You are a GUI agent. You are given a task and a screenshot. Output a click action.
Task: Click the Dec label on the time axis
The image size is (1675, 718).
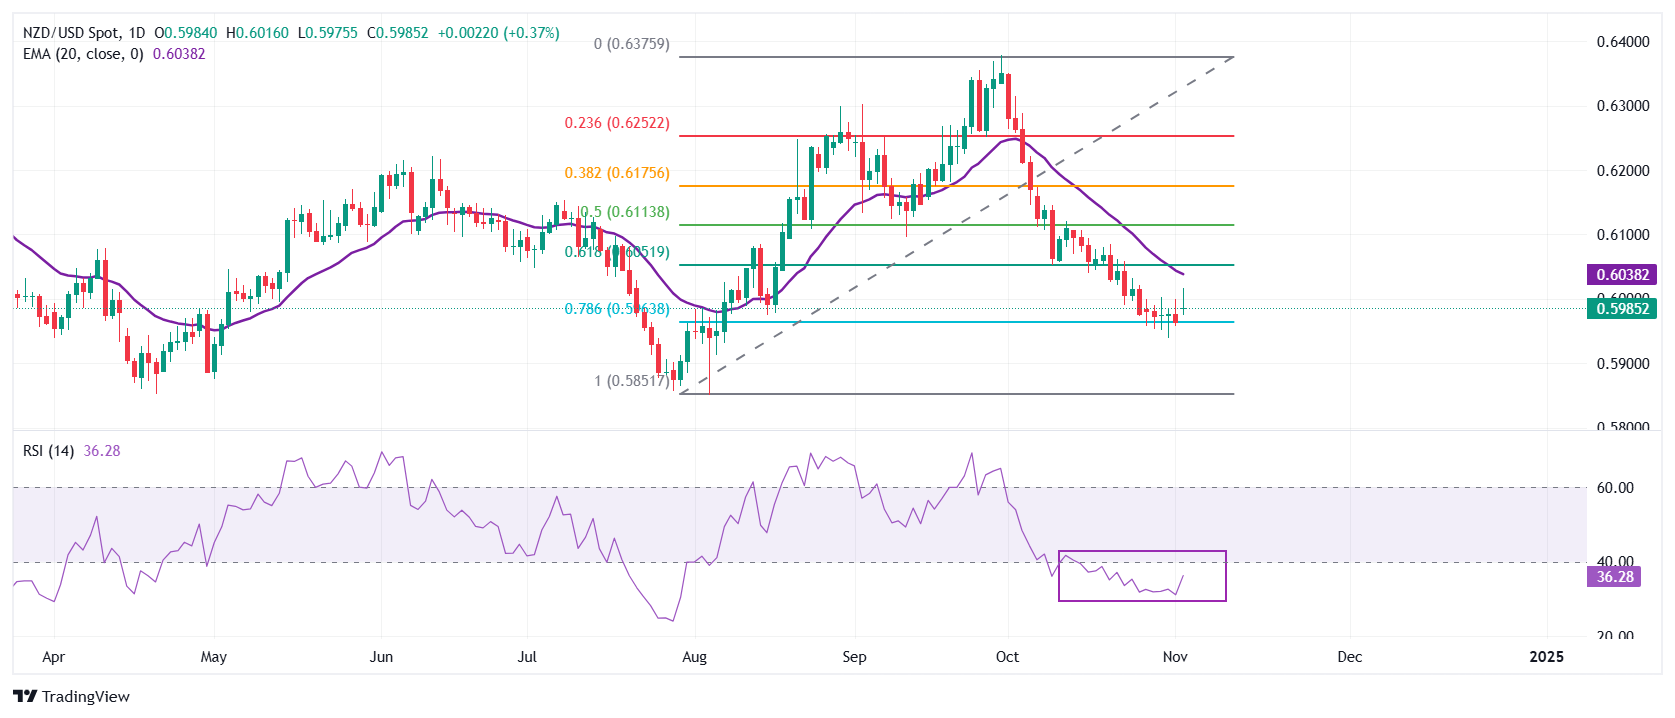[x=1349, y=657]
